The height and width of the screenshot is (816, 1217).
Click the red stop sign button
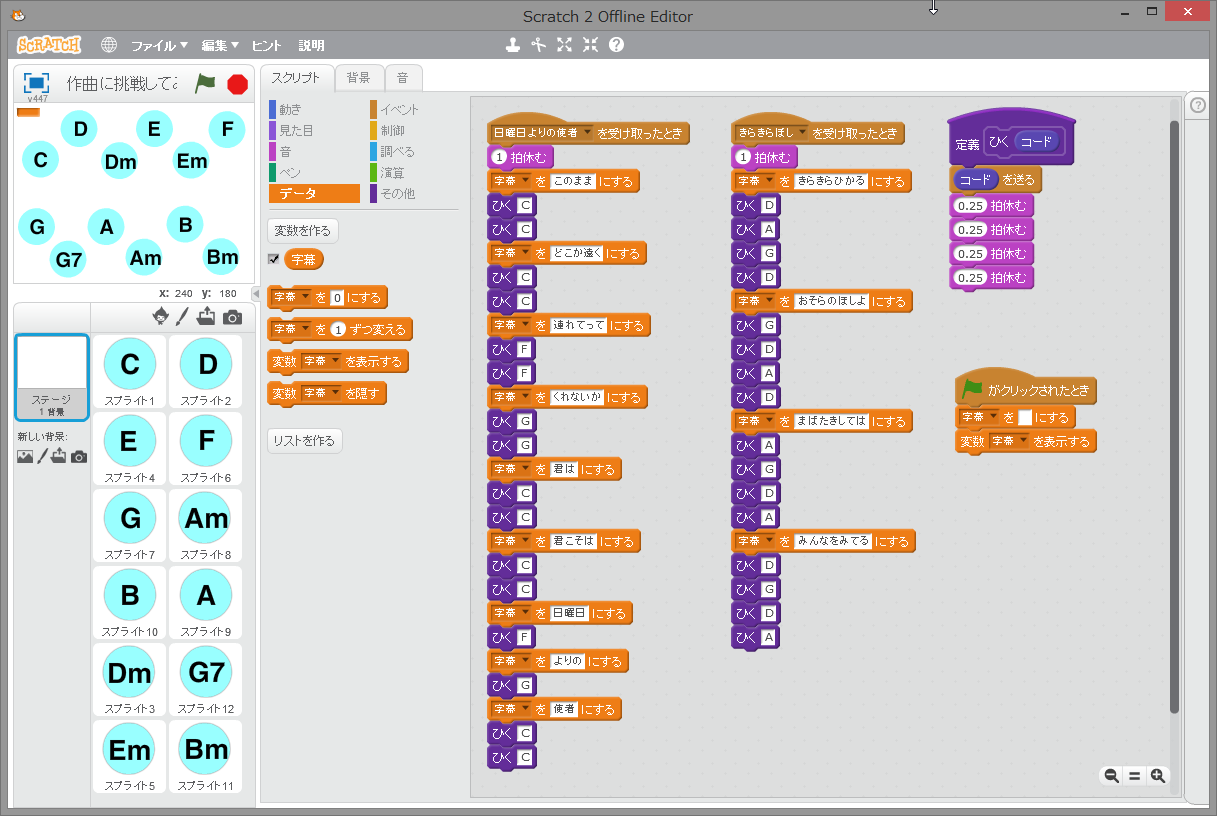237,84
